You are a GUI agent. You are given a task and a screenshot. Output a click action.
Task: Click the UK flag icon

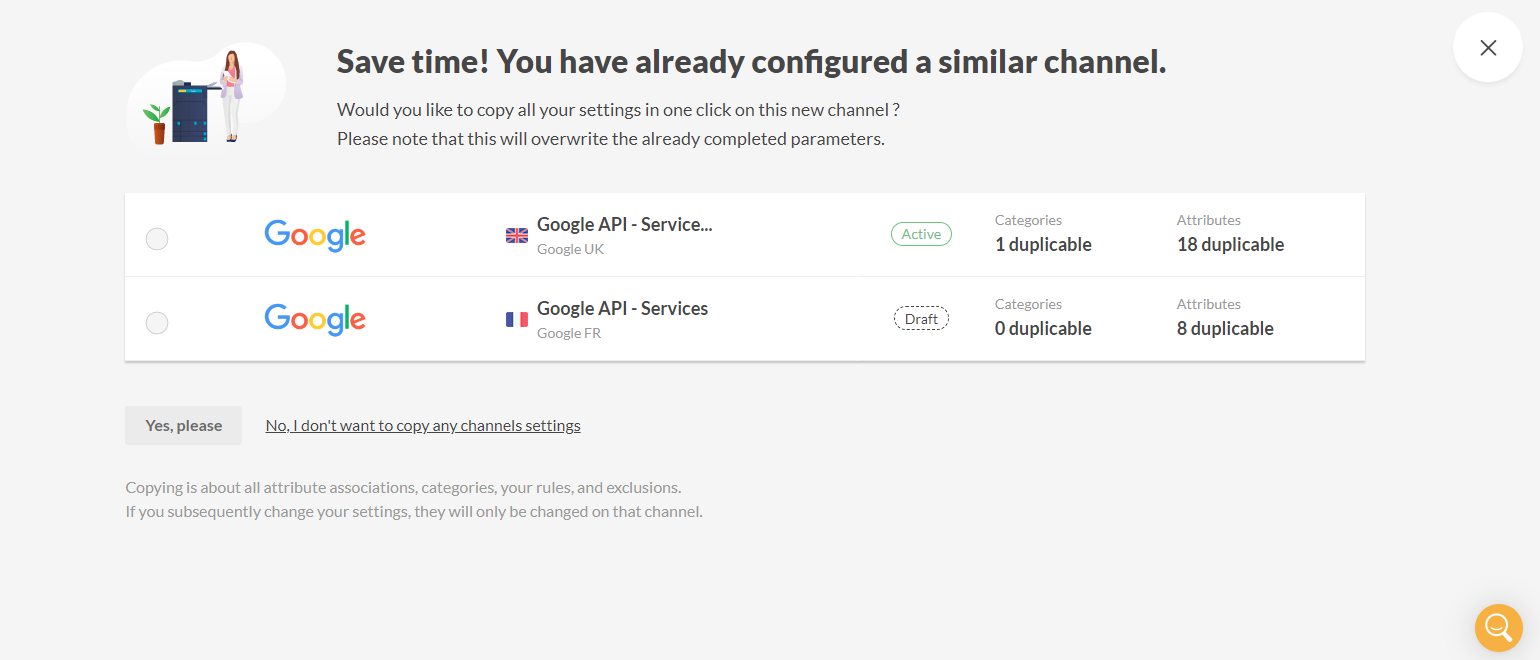click(516, 236)
